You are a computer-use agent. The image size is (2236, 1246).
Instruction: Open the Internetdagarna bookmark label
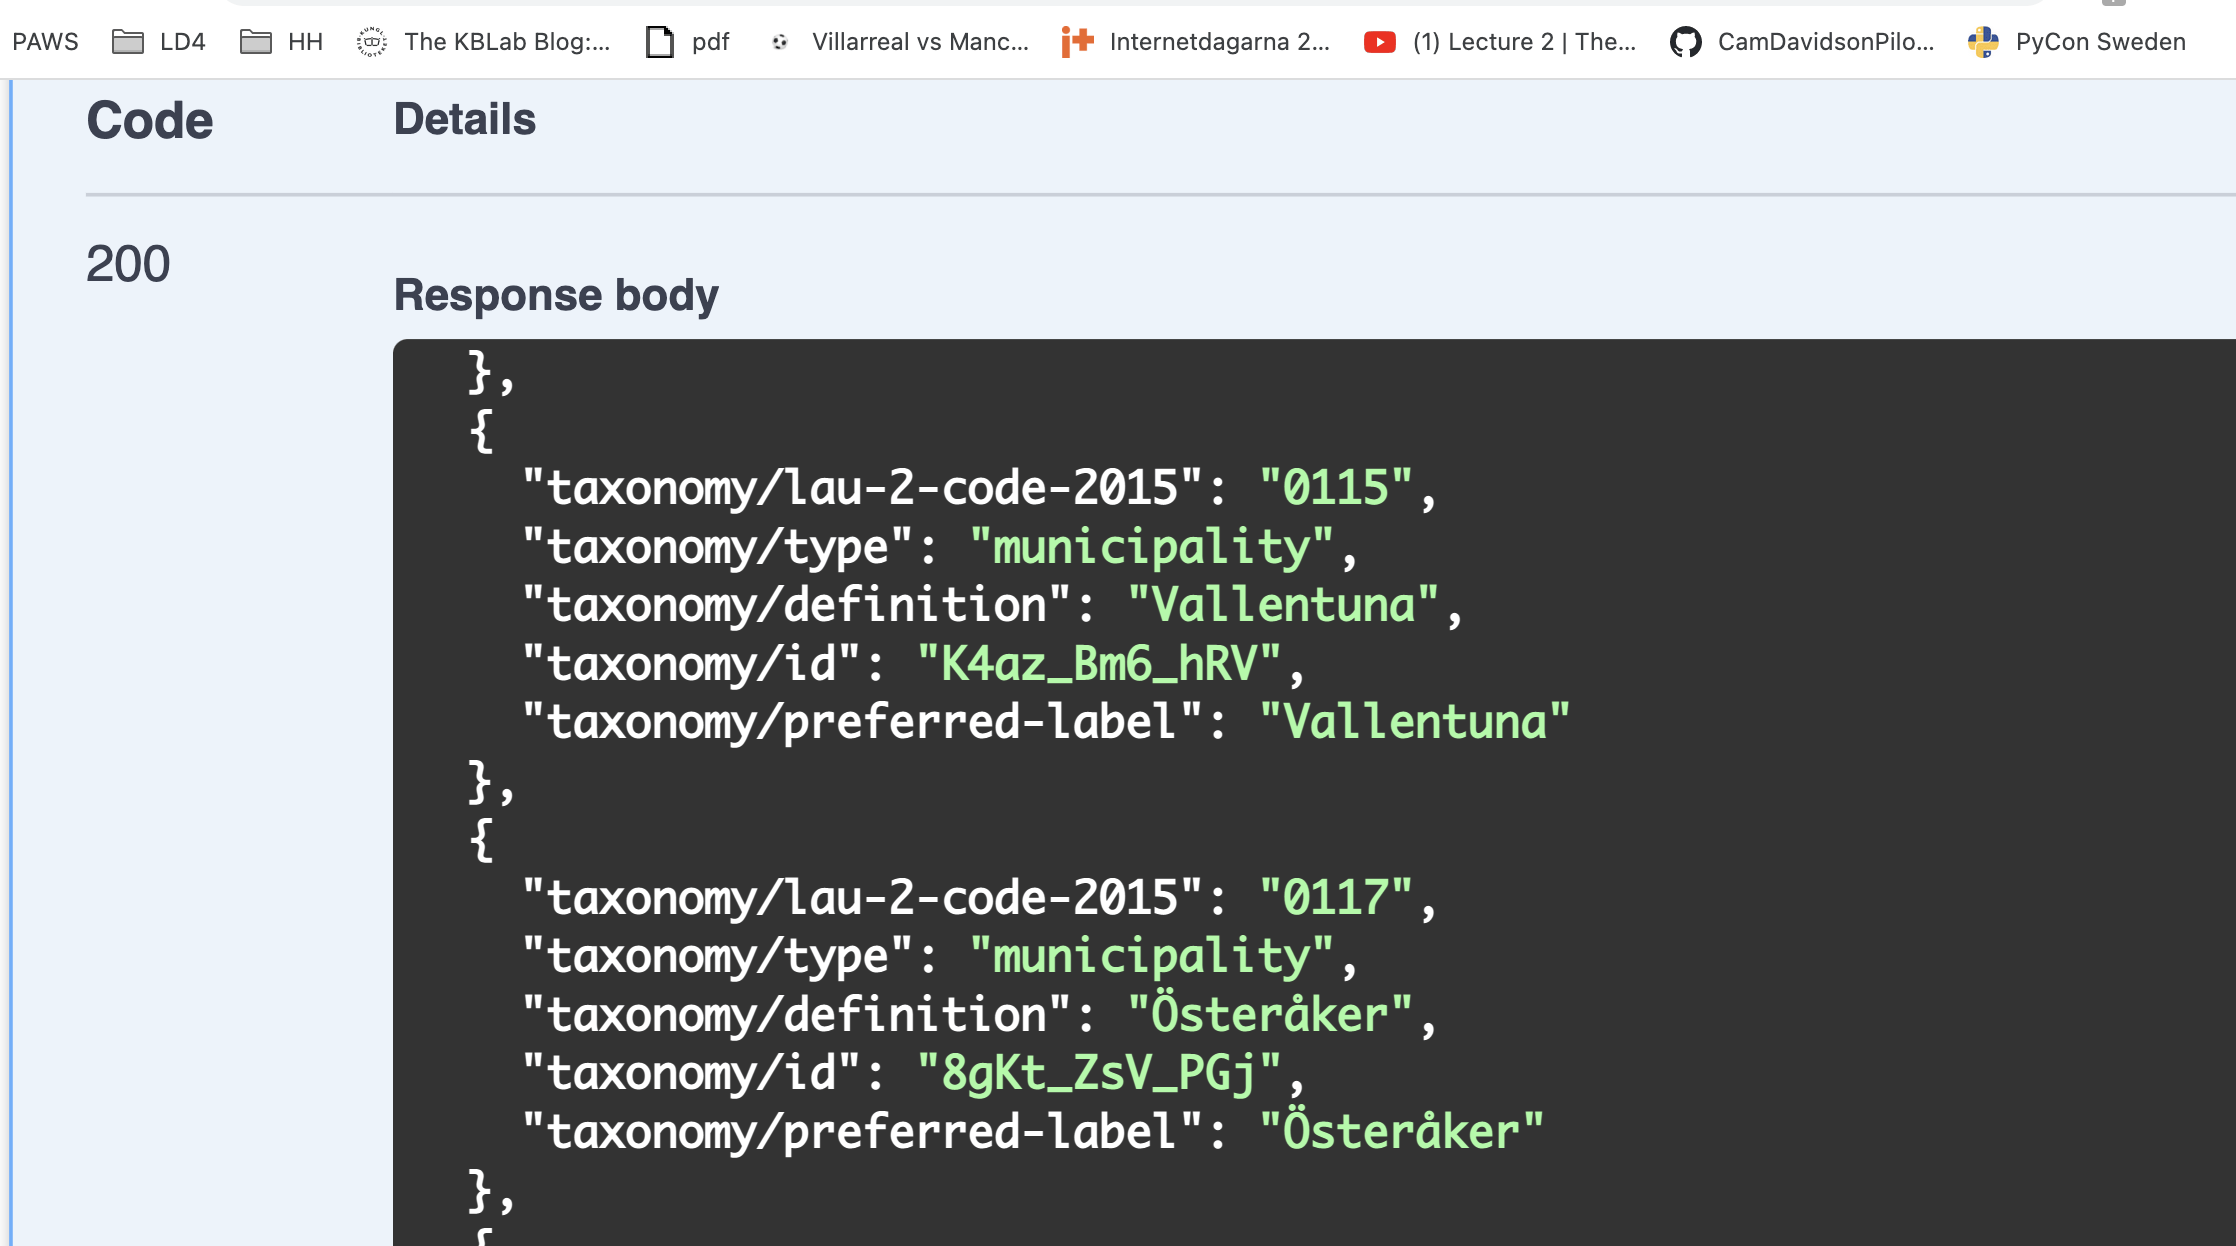[x=1219, y=42]
